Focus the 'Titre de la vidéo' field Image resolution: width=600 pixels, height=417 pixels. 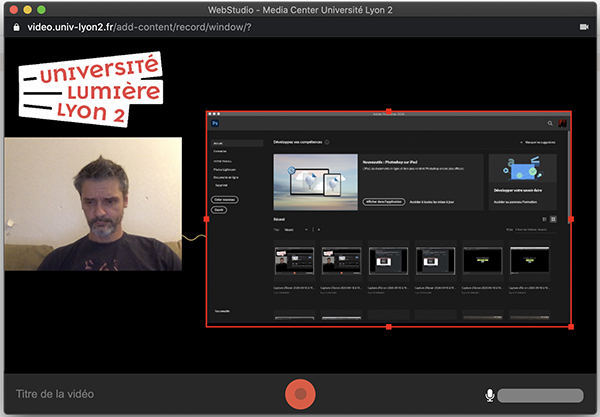pyautogui.click(x=55, y=394)
